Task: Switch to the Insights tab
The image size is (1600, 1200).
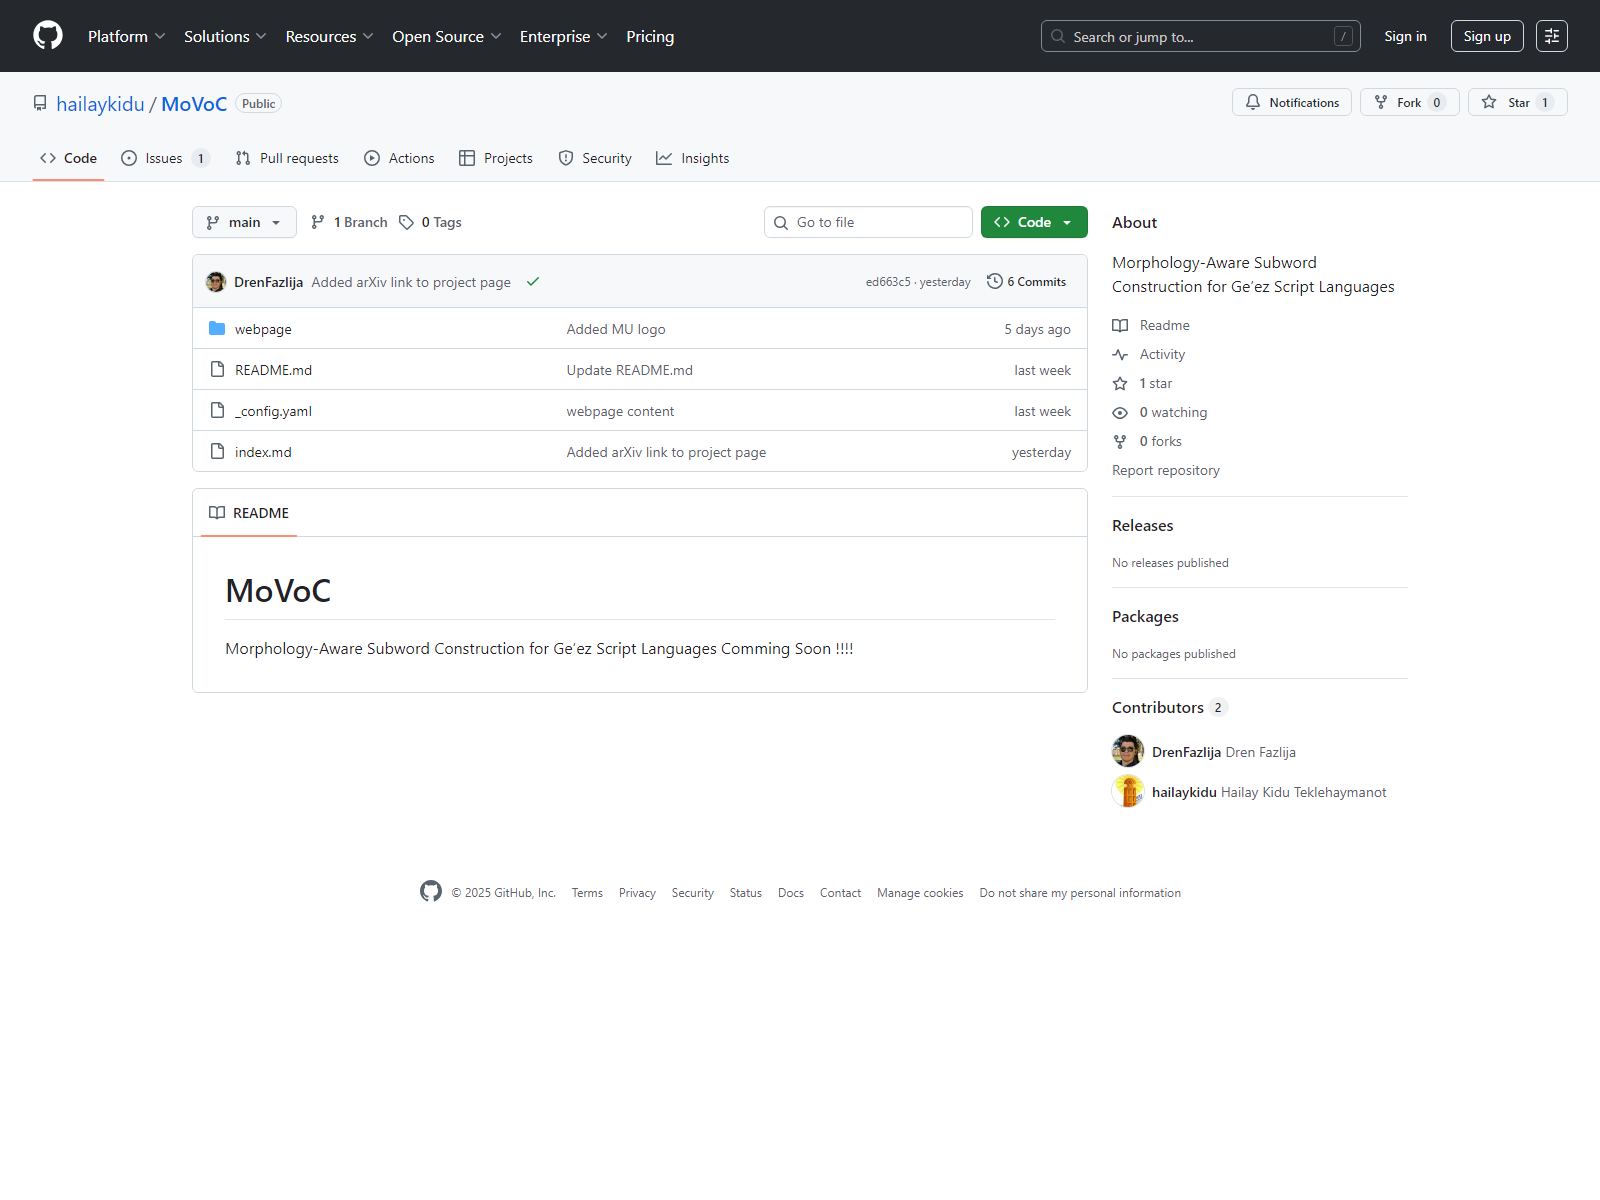Action: coord(693,158)
